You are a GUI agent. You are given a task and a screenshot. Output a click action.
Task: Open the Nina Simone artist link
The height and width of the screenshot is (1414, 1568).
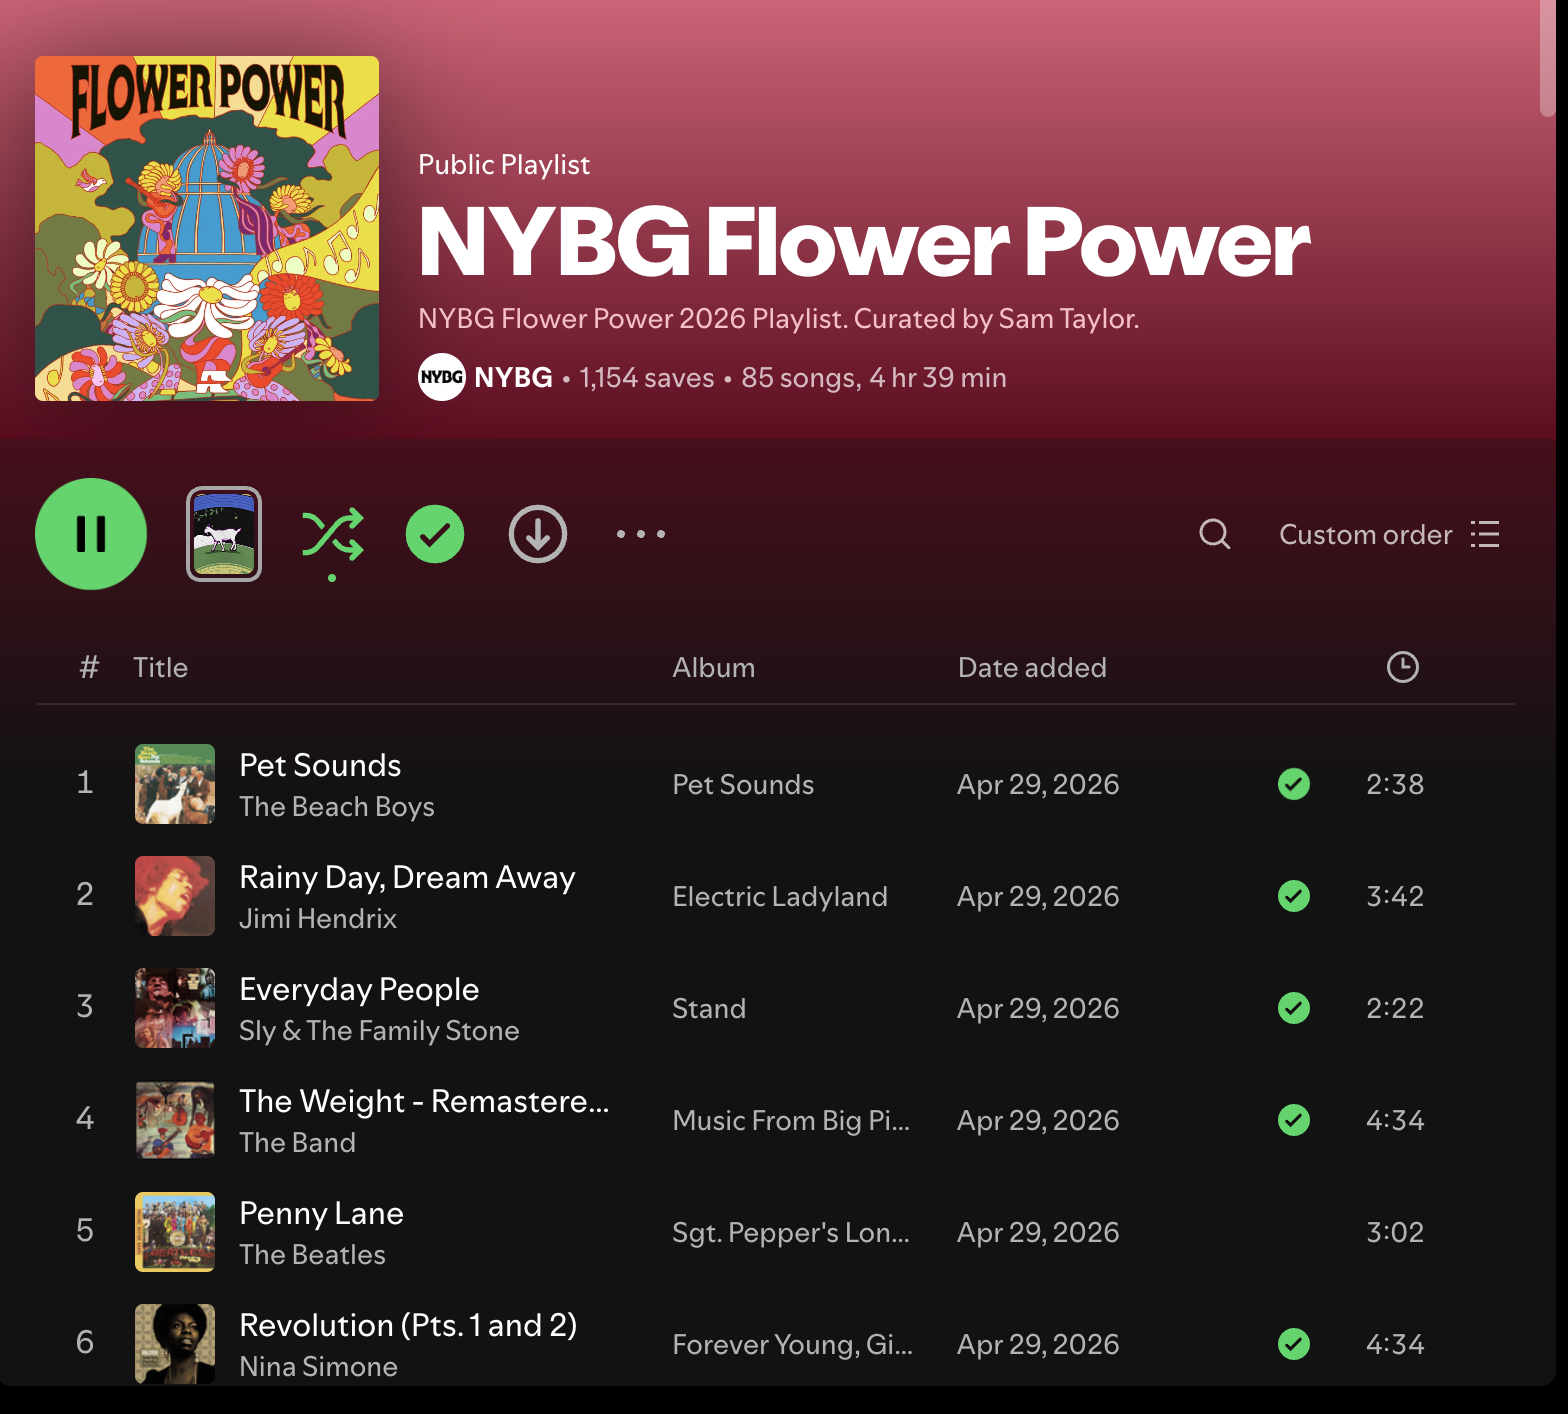318,1367
